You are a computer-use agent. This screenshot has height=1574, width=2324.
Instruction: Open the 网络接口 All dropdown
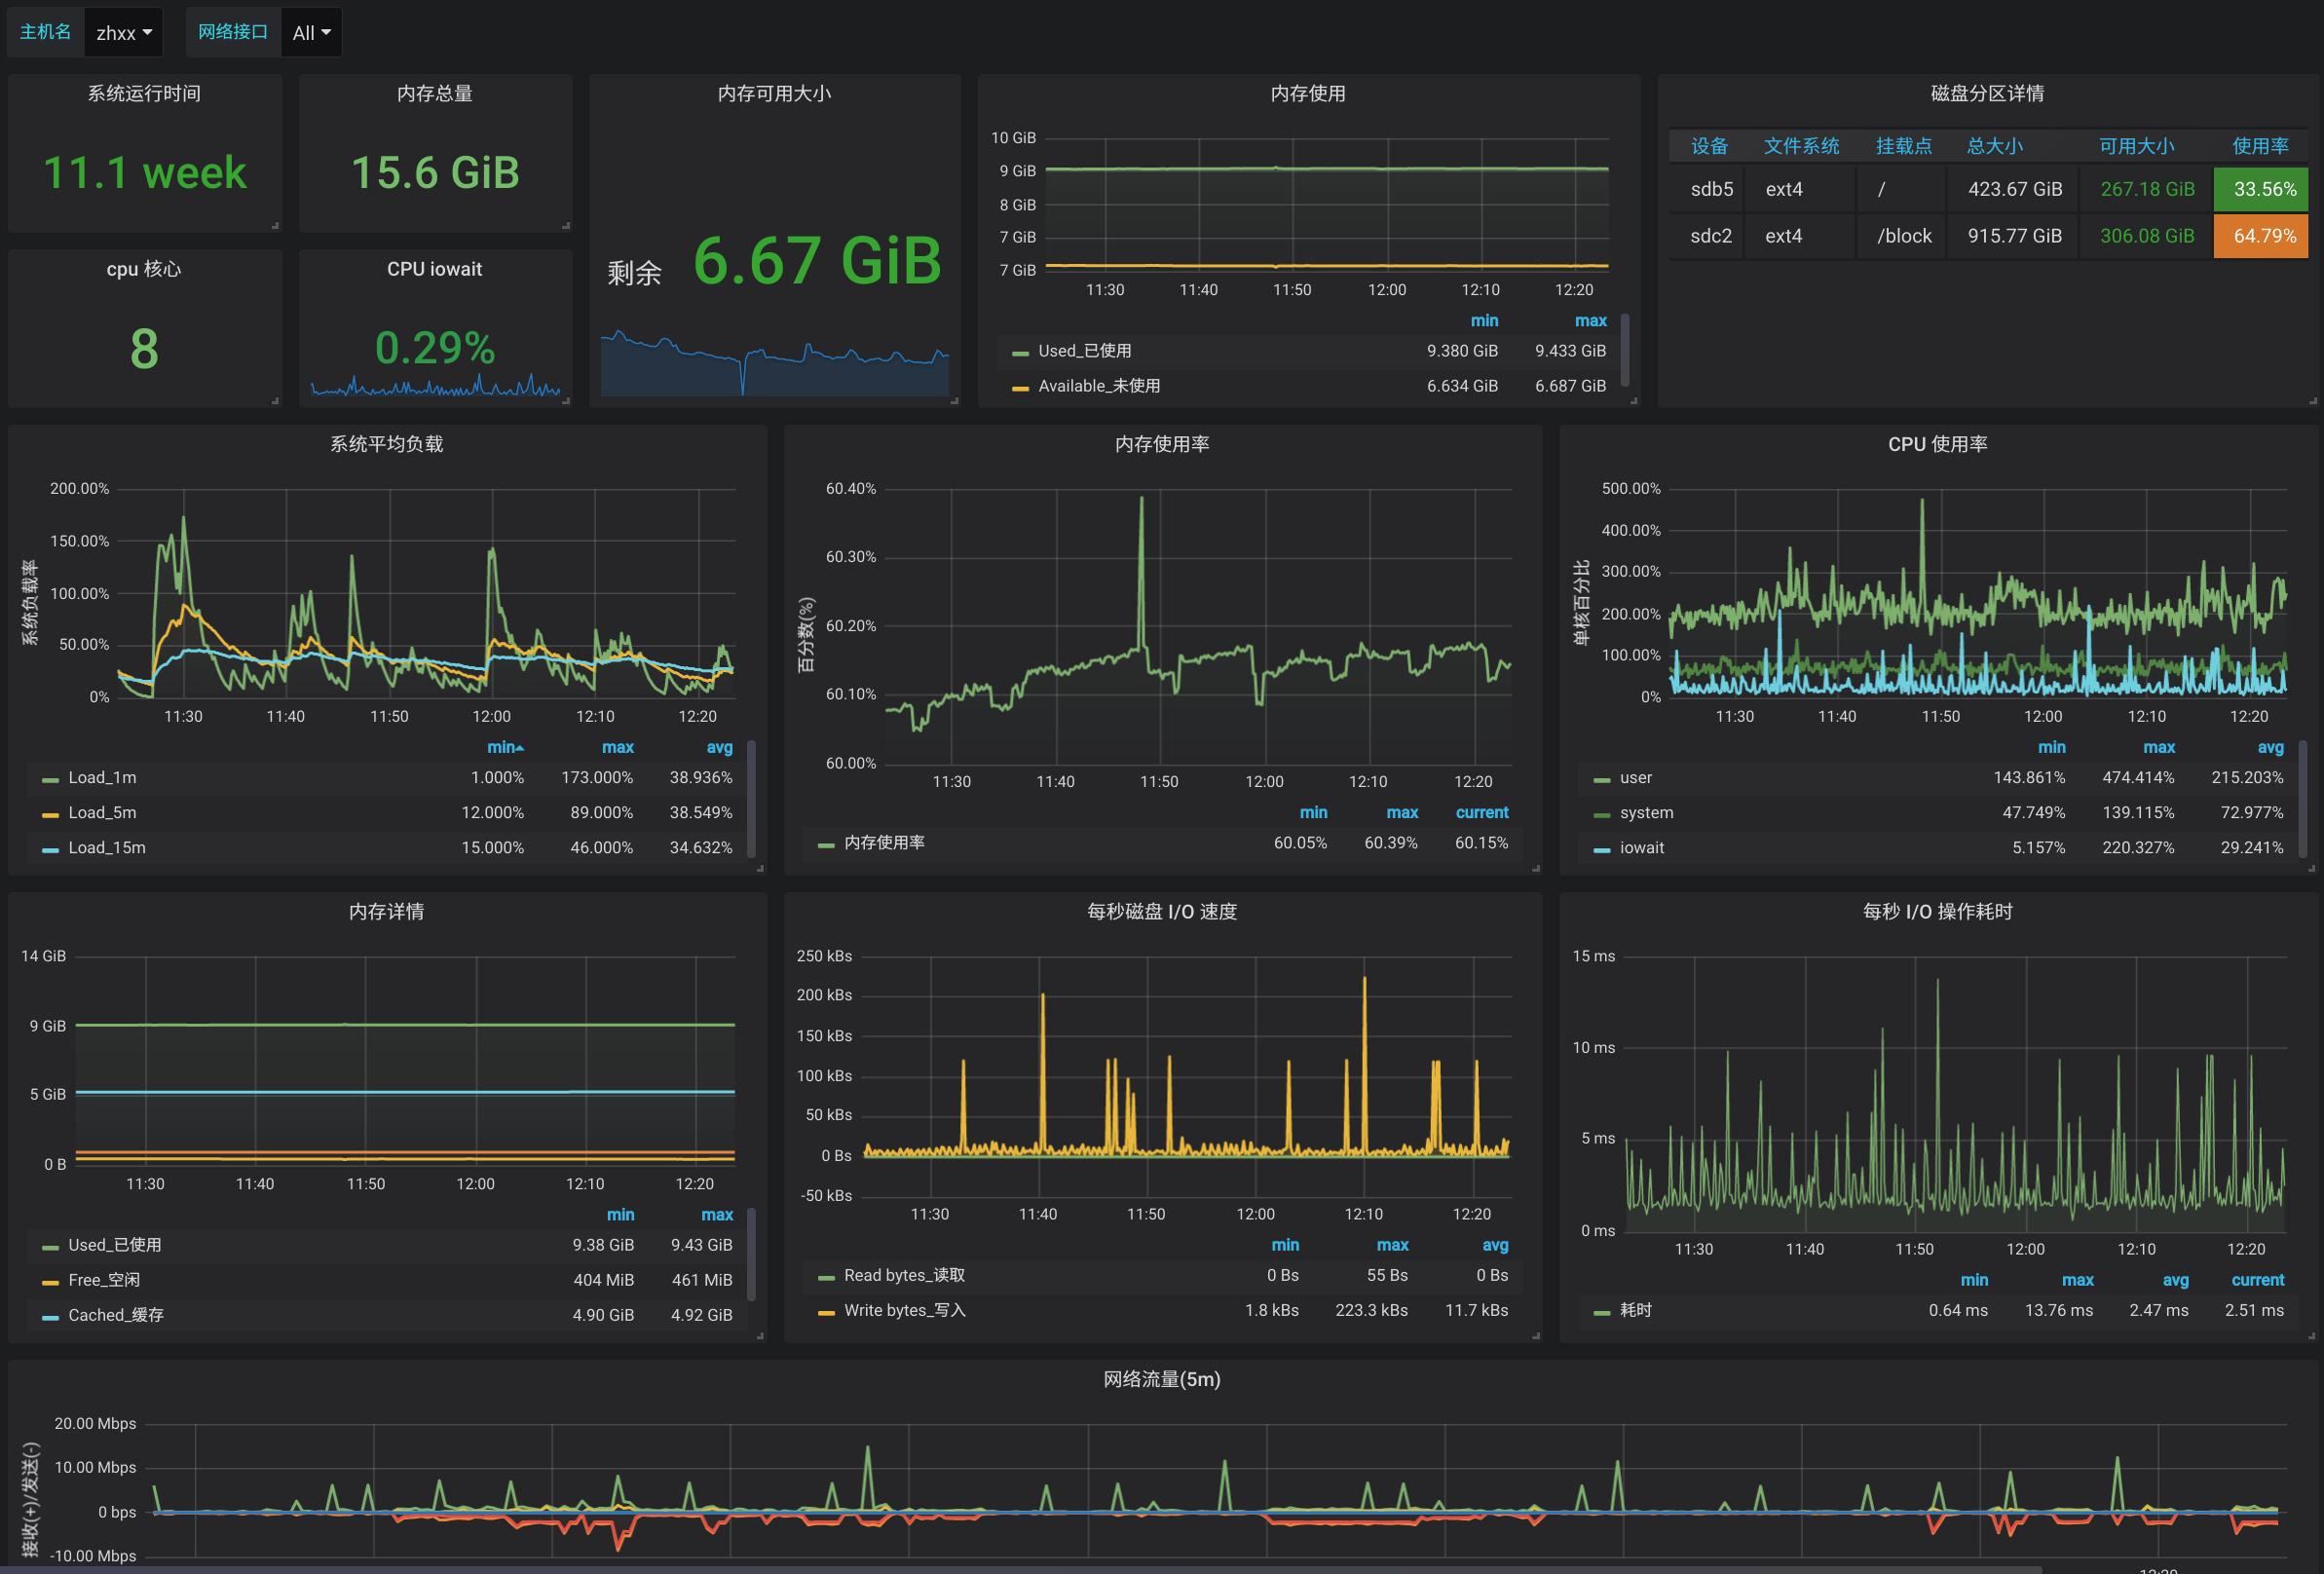[310, 32]
